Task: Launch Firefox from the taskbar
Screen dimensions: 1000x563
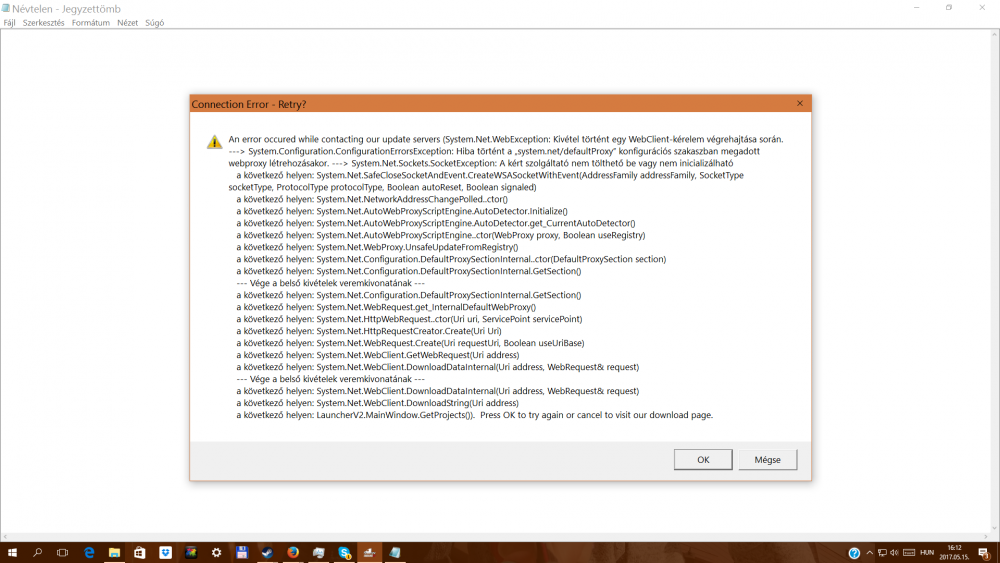Action: 293,552
